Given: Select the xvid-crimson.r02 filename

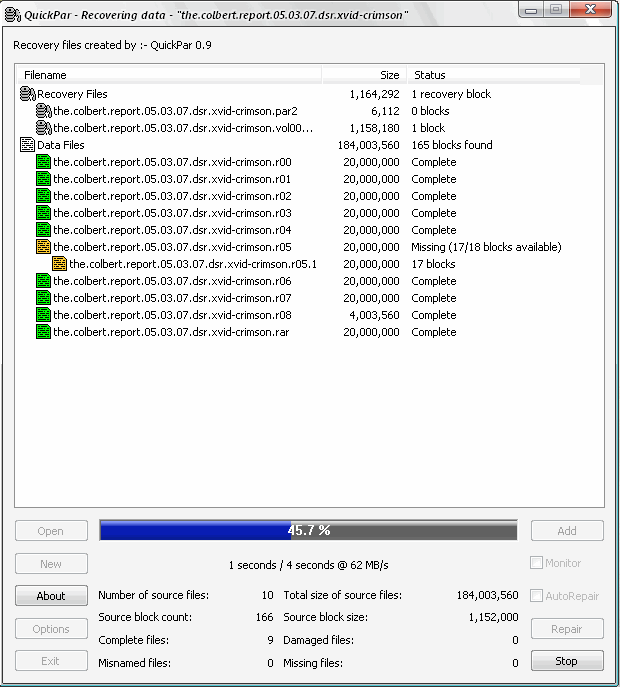Looking at the screenshot, I should [172, 196].
